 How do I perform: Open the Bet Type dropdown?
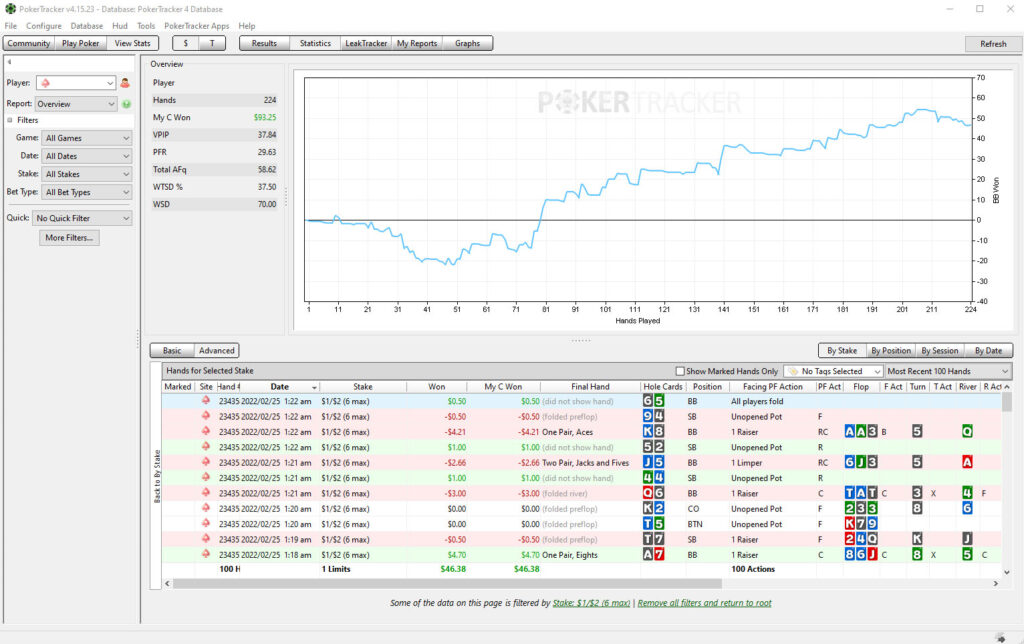86,192
